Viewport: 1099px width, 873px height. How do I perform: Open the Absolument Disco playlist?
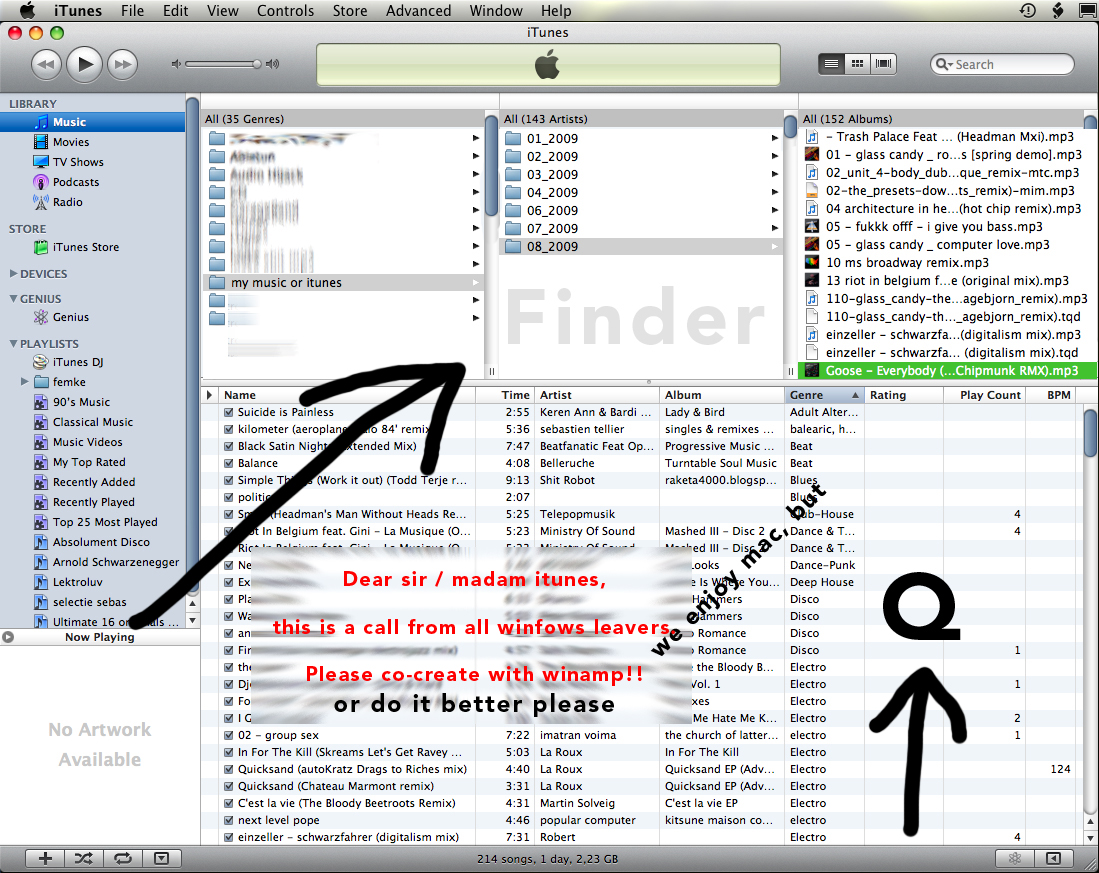[101, 542]
